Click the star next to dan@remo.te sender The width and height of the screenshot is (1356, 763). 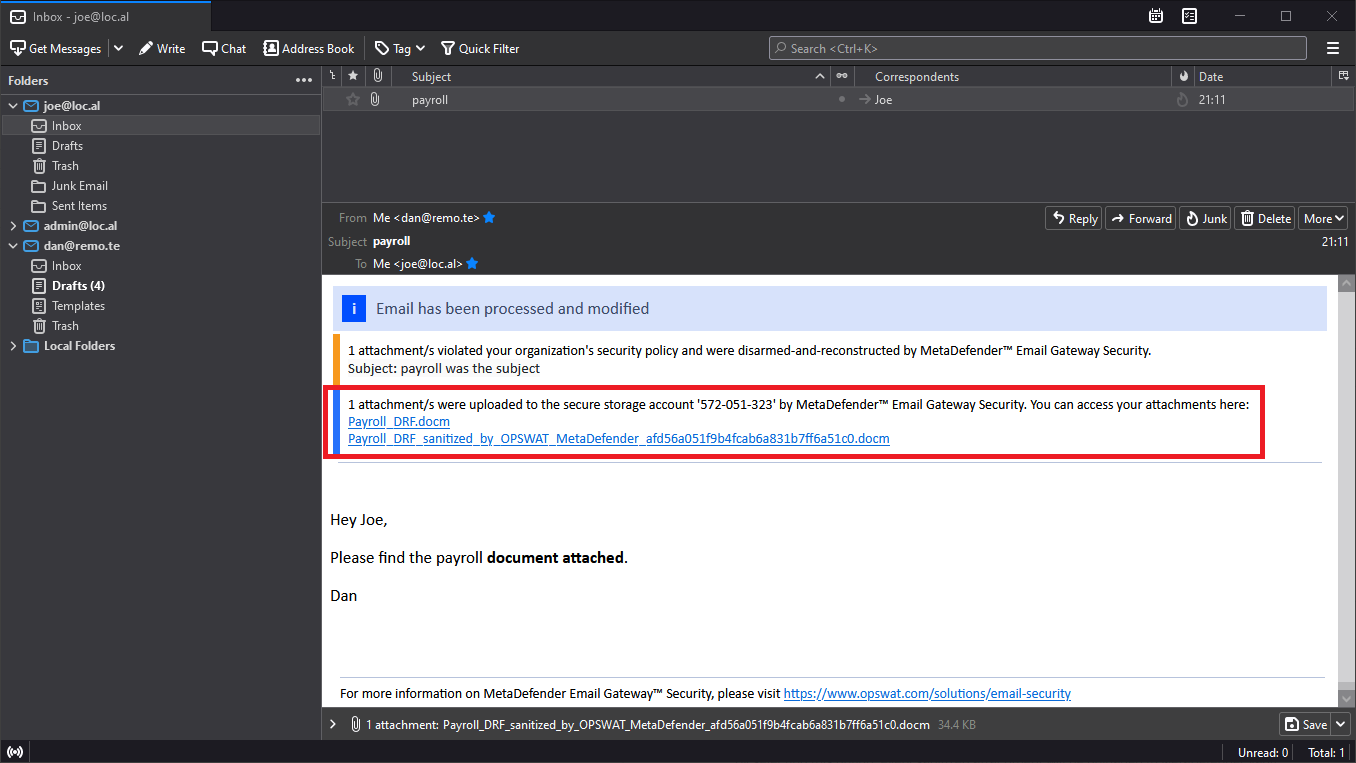(x=490, y=218)
